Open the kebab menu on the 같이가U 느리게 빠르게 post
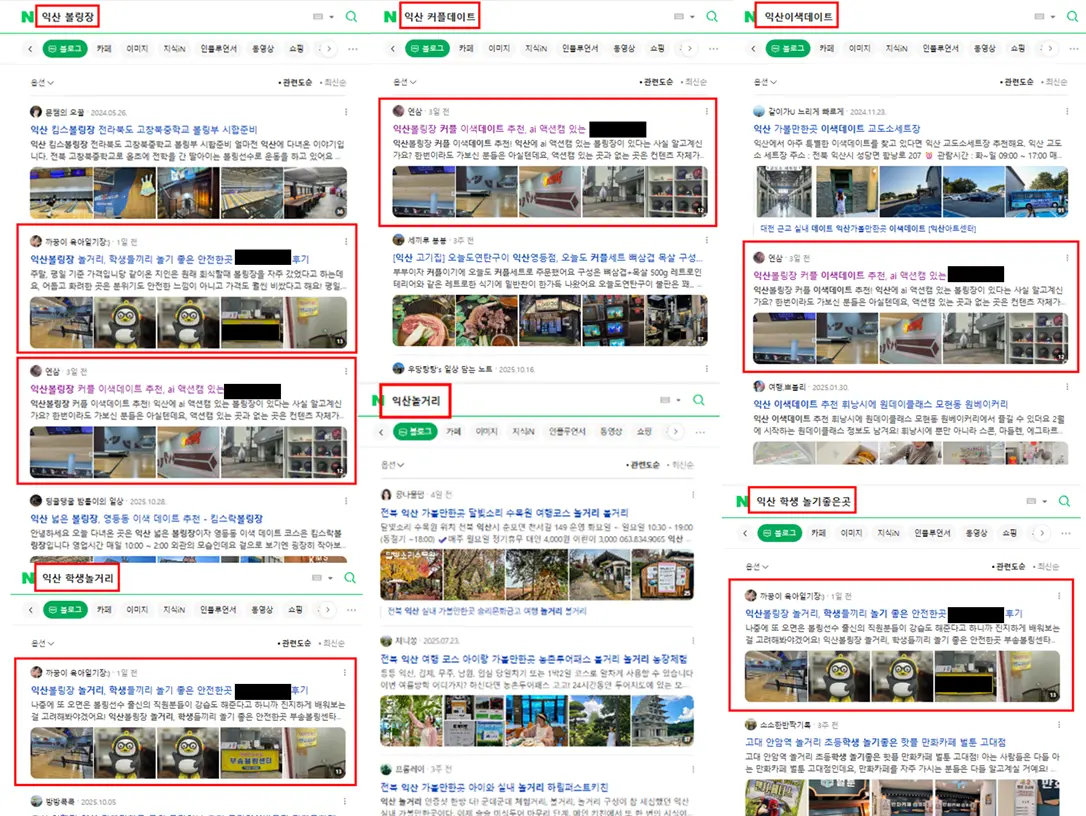The image size is (1086, 816). (1067, 111)
